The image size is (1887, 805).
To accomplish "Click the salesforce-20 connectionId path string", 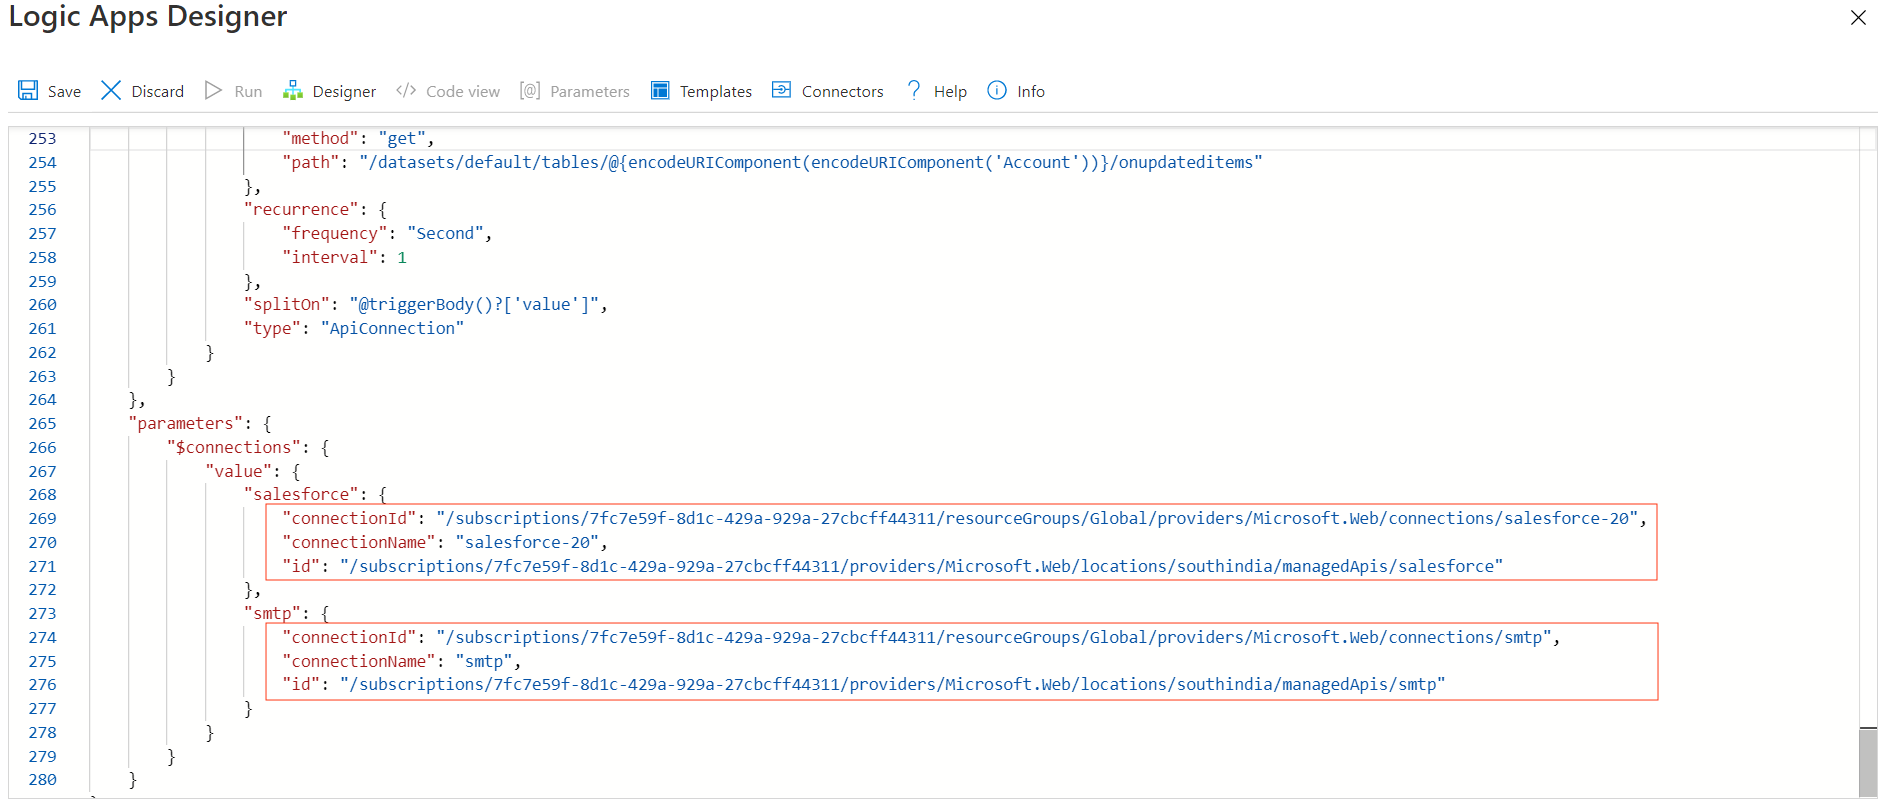I will pyautogui.click(x=1037, y=518).
